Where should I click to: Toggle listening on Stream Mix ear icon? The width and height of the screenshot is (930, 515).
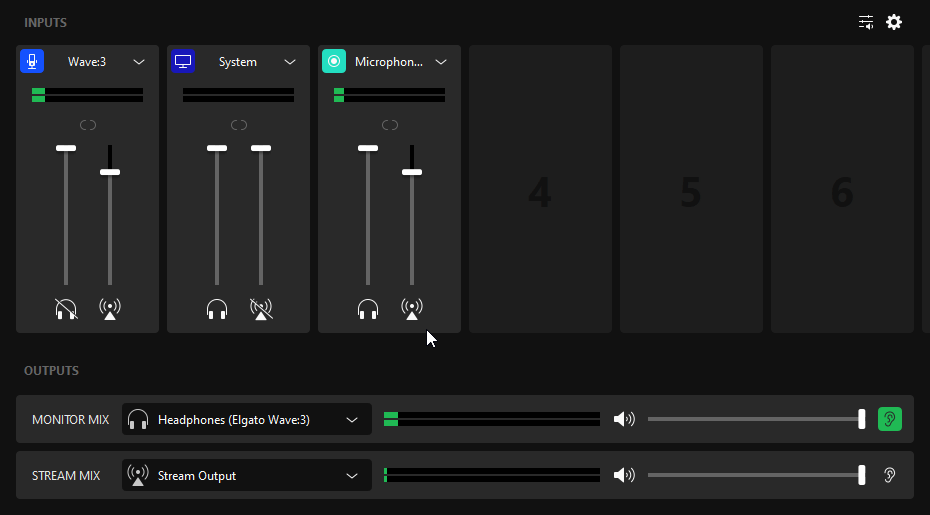889,475
